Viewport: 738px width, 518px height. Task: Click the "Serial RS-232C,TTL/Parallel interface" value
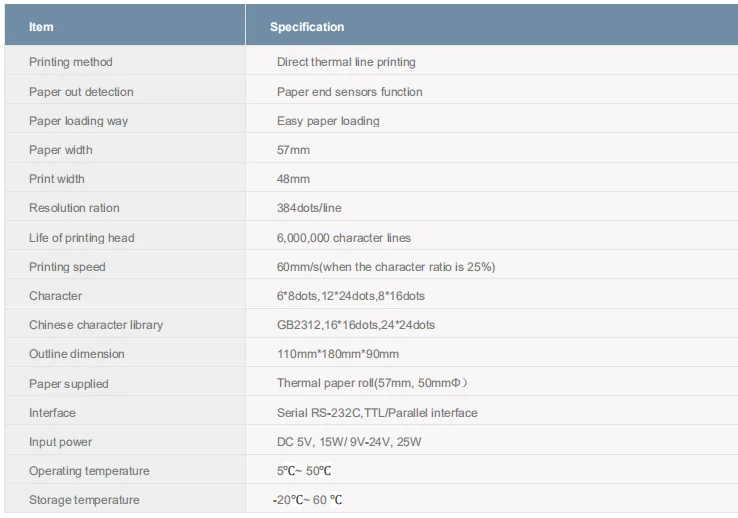pos(377,413)
